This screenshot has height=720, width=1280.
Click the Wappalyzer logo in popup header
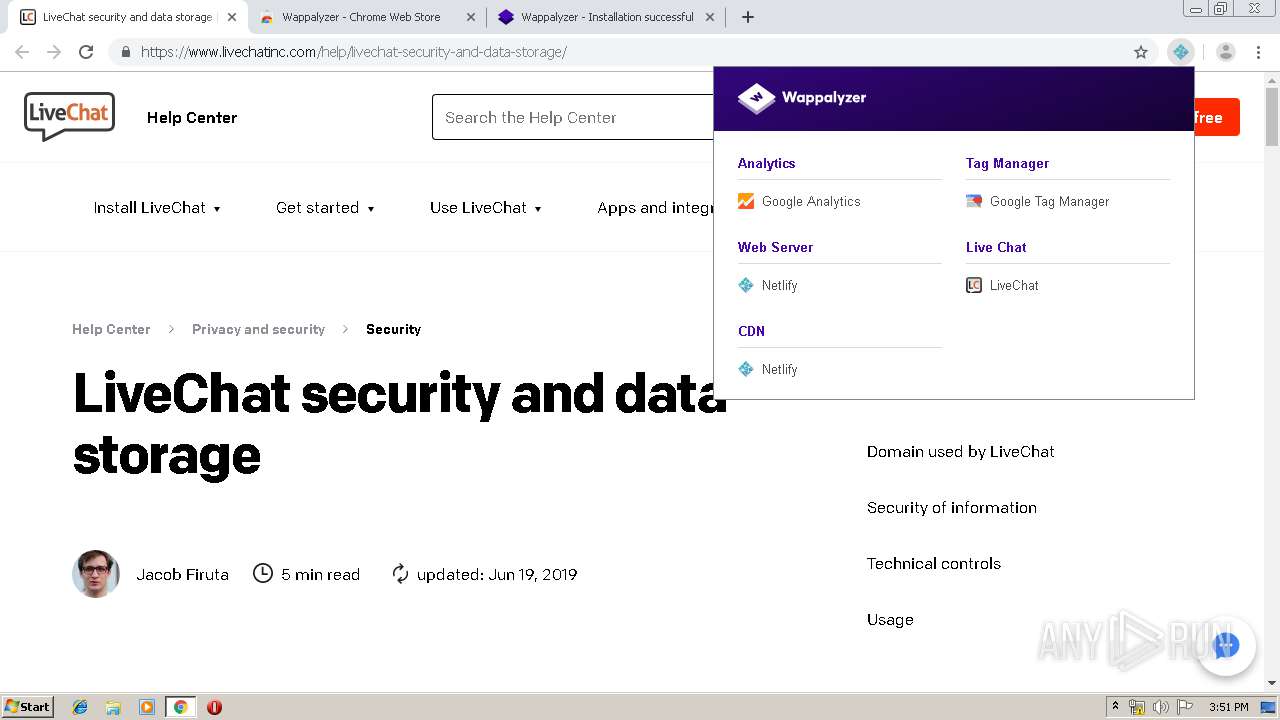802,98
